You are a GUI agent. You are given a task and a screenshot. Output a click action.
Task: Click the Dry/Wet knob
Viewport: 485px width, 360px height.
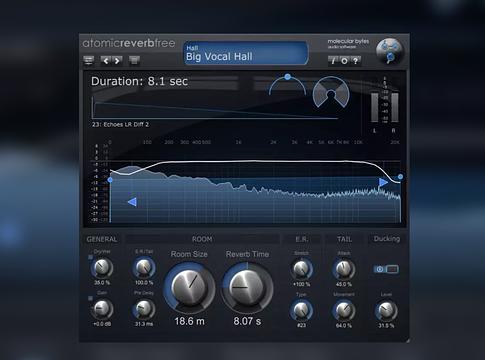102,267
